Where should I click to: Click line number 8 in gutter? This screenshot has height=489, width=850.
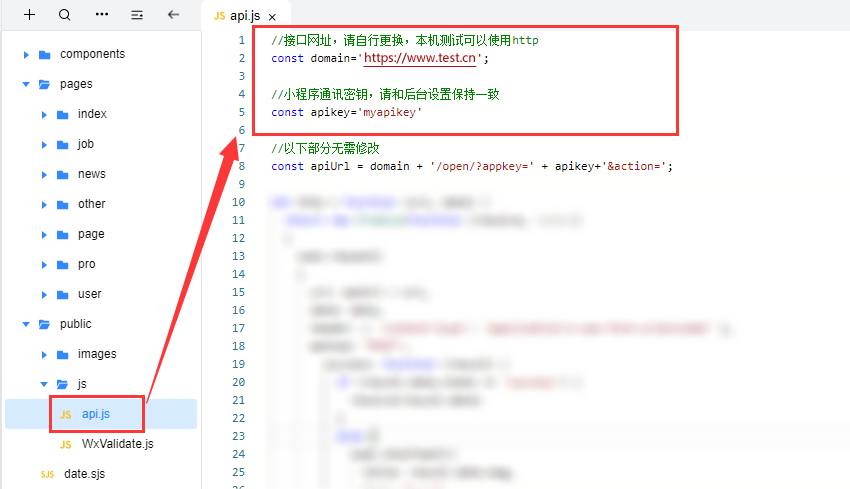pos(240,166)
